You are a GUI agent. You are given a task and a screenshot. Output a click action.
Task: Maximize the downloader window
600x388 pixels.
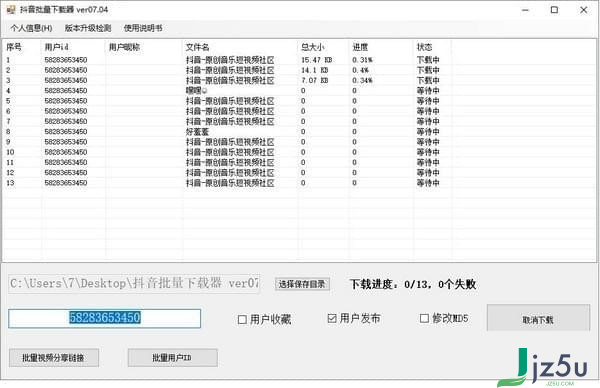click(x=554, y=10)
